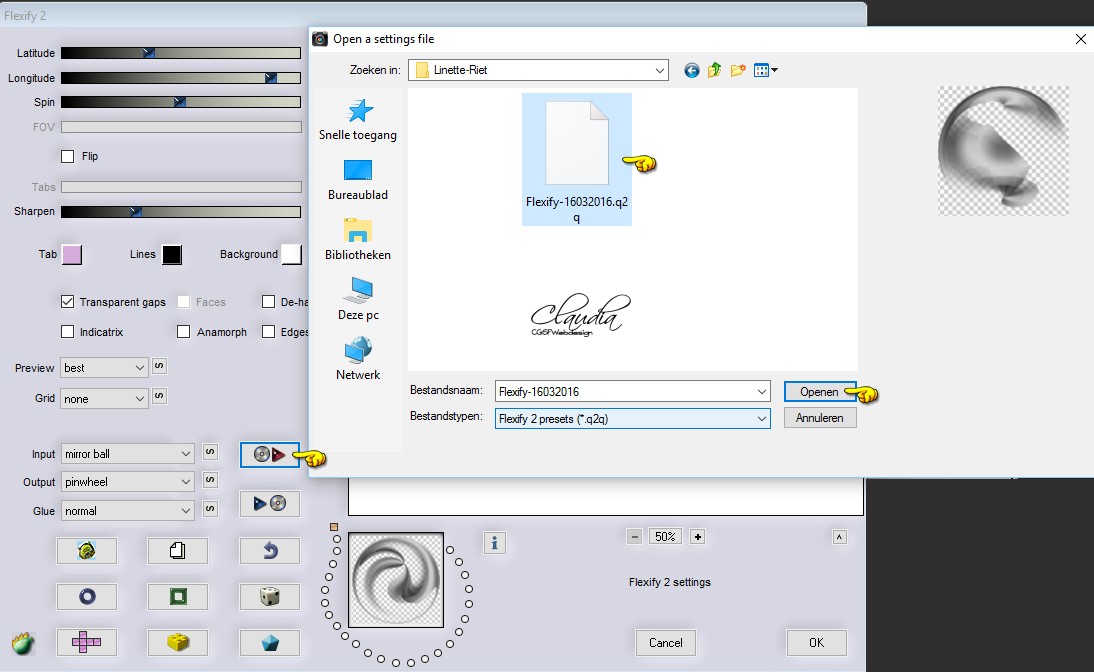1094x672 pixels.
Task: Click the 50% zoom level button
Action: (666, 537)
